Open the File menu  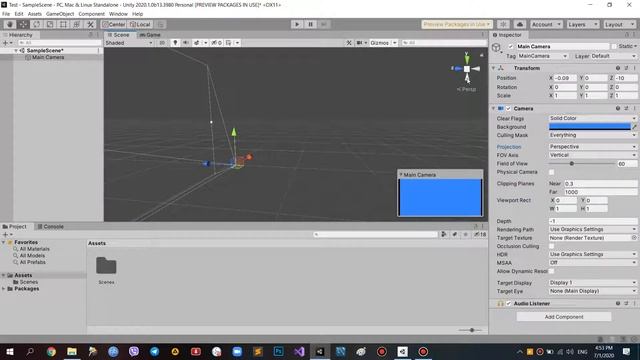coord(6,14)
